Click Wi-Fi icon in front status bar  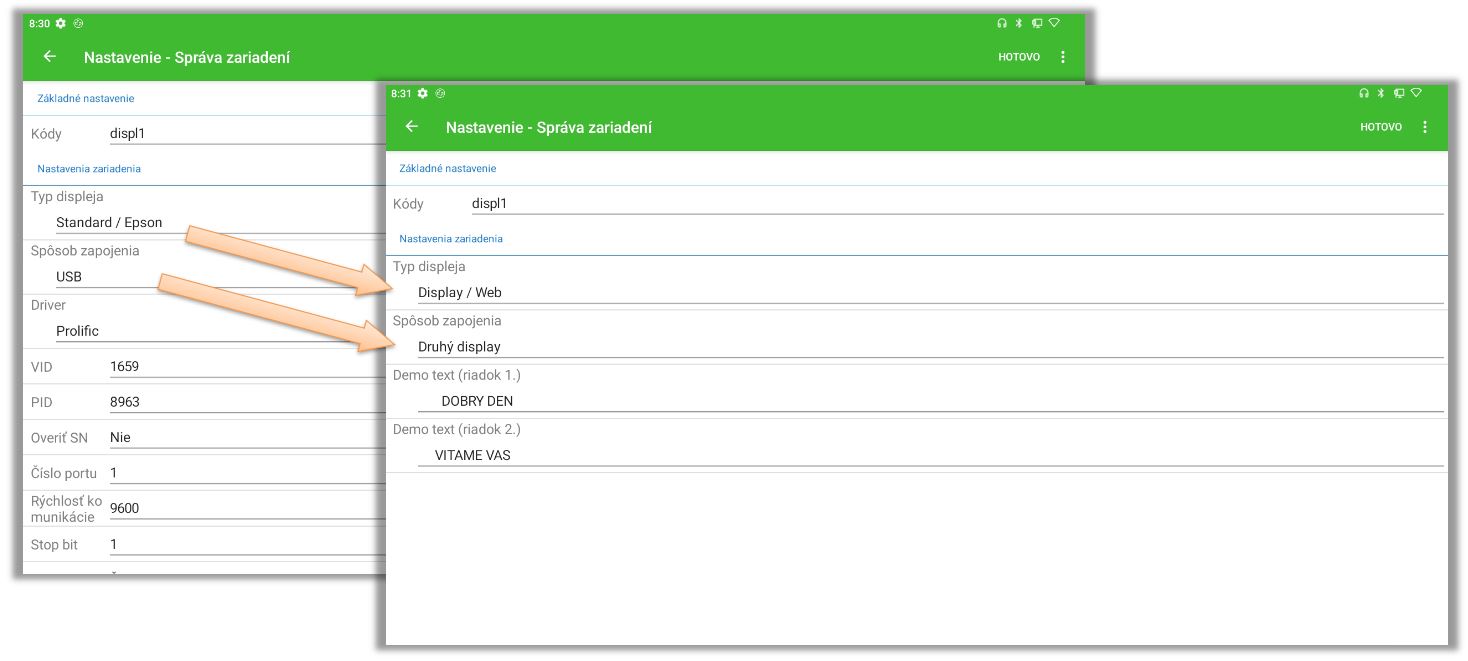[1415, 93]
